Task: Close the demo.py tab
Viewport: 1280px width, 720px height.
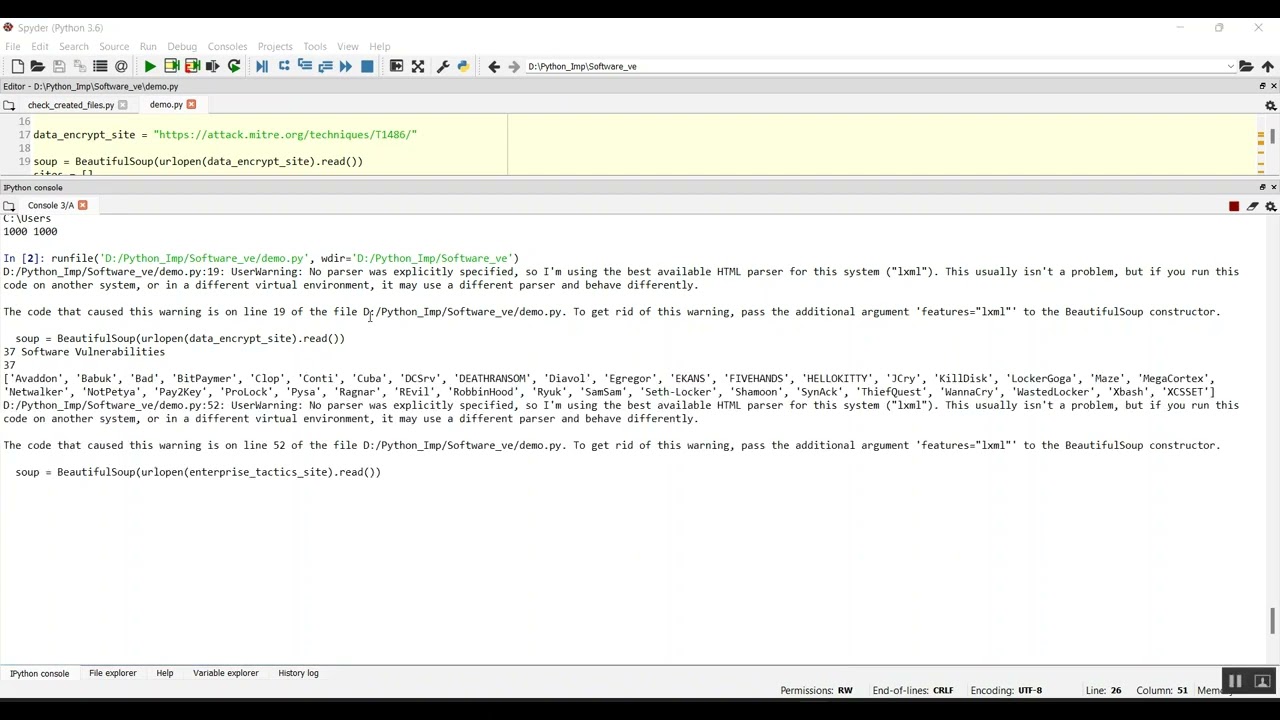Action: point(191,105)
